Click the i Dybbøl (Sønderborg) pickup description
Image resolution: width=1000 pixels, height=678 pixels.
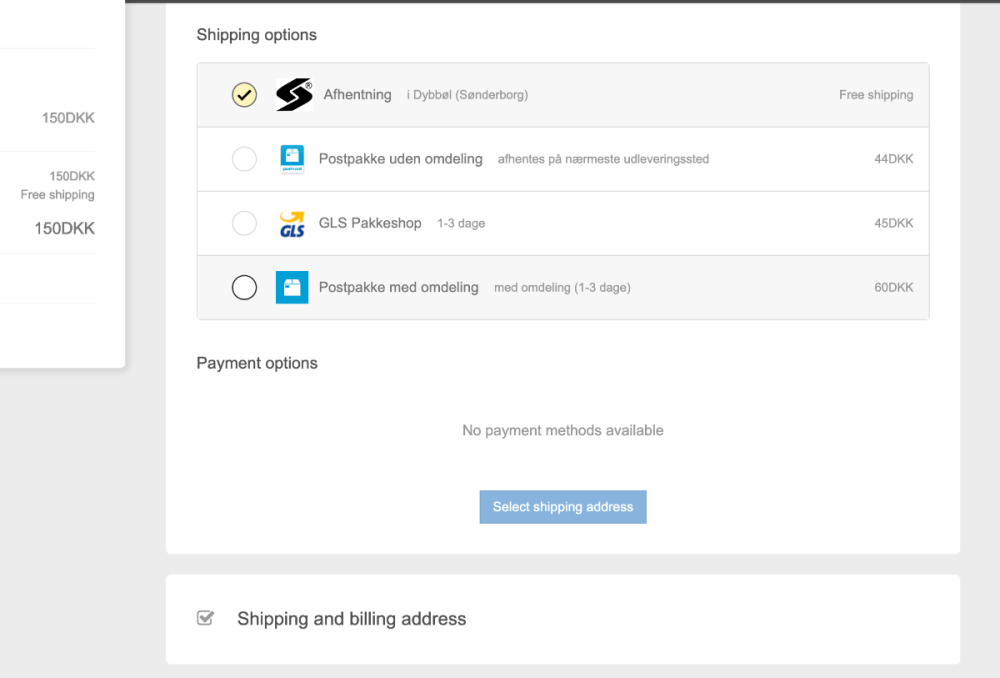[467, 95]
